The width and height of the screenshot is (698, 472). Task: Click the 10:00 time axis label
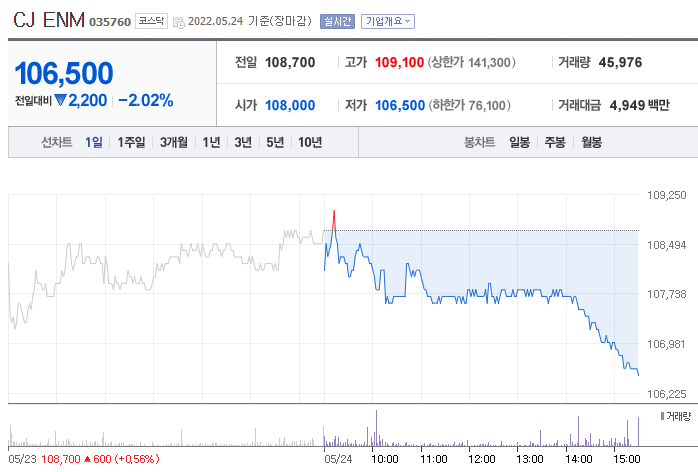(385, 459)
